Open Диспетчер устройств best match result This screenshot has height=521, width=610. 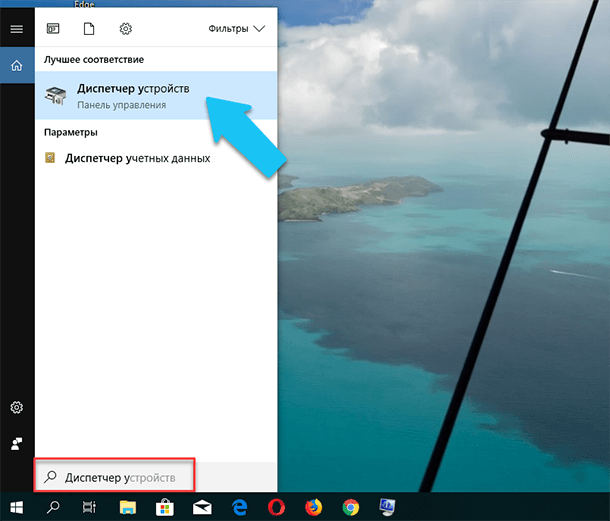pyautogui.click(x=156, y=95)
